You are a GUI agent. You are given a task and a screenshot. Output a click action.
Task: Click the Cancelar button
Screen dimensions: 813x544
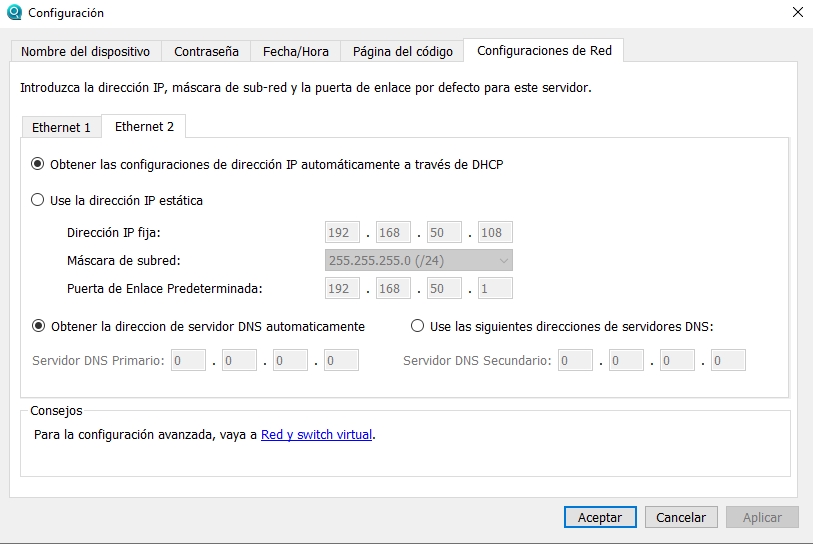click(x=681, y=517)
